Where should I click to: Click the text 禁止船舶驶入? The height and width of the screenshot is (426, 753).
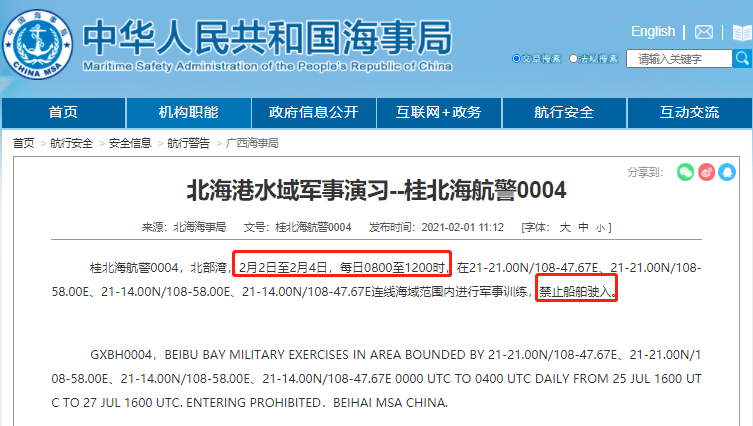click(574, 292)
